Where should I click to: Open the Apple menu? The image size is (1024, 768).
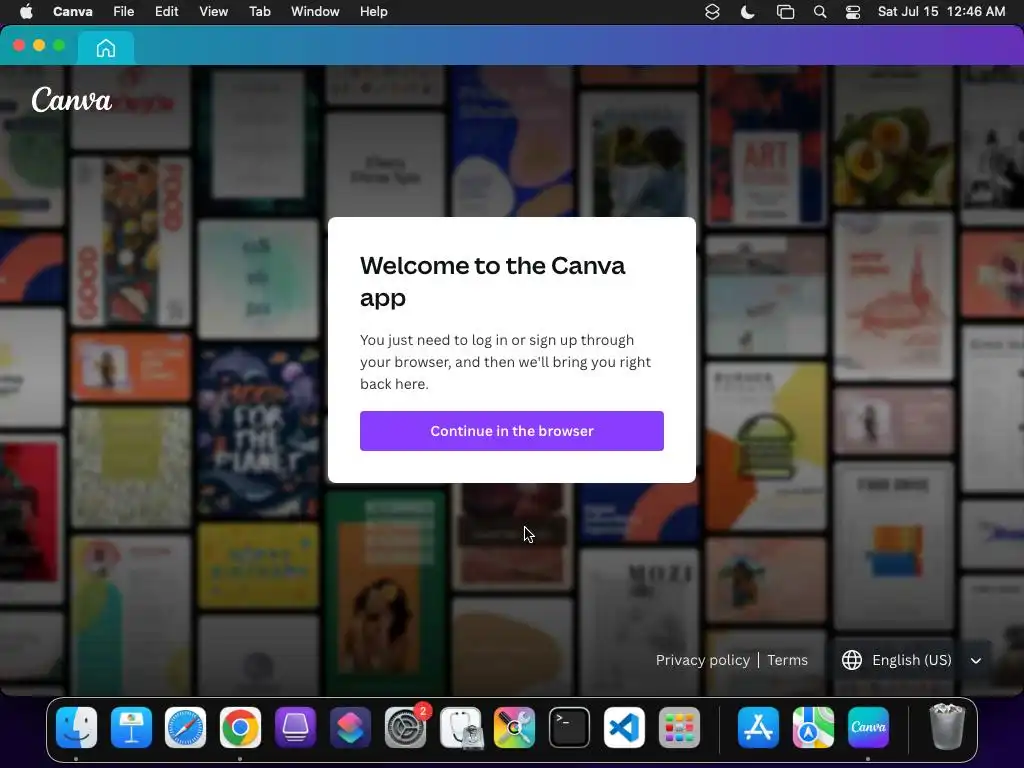click(26, 12)
